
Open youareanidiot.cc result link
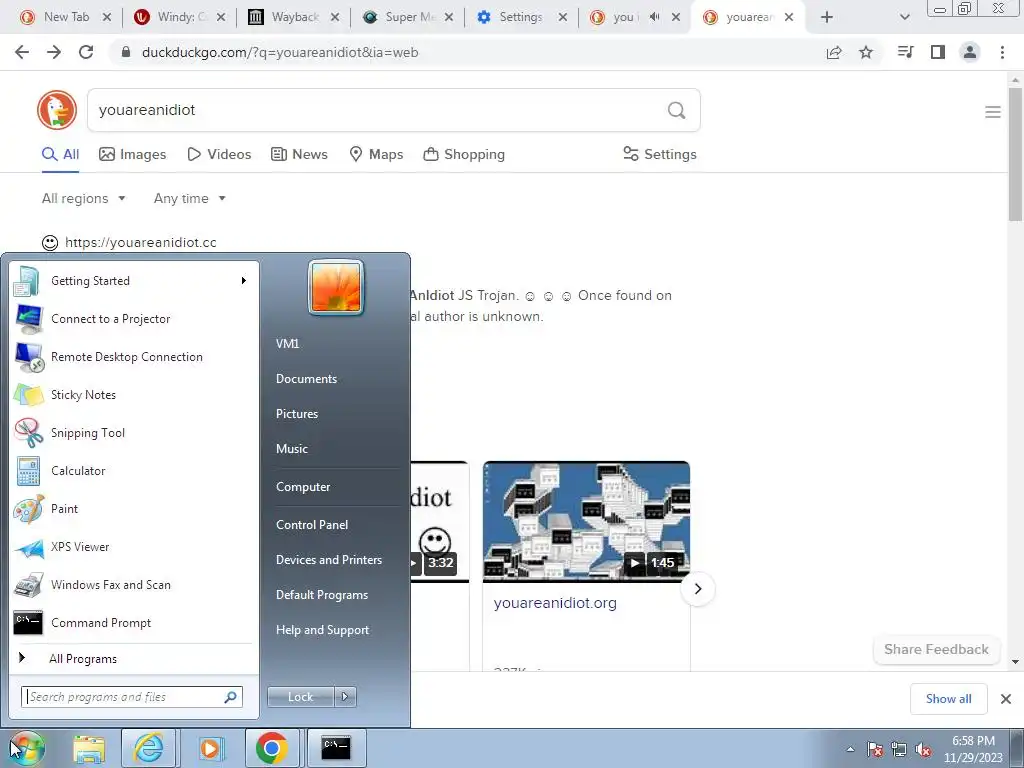pyautogui.click(x=140, y=242)
